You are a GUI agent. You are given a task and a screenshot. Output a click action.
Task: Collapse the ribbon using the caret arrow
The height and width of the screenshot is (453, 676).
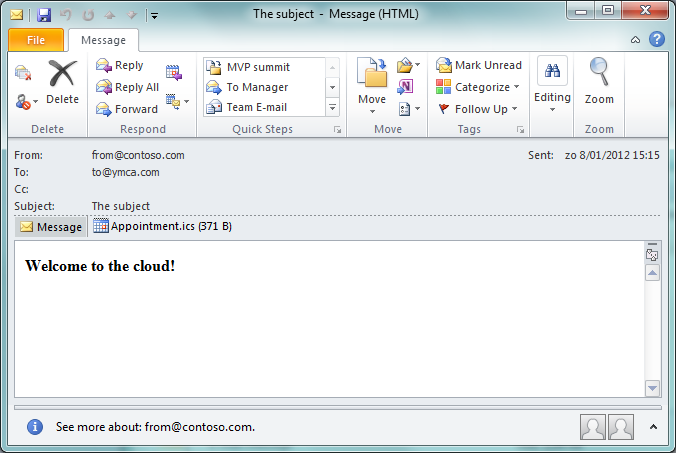[x=636, y=40]
